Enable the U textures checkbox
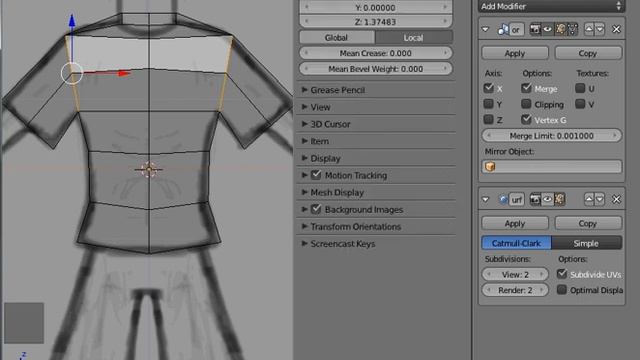This screenshot has width=640, height=360. click(x=580, y=88)
